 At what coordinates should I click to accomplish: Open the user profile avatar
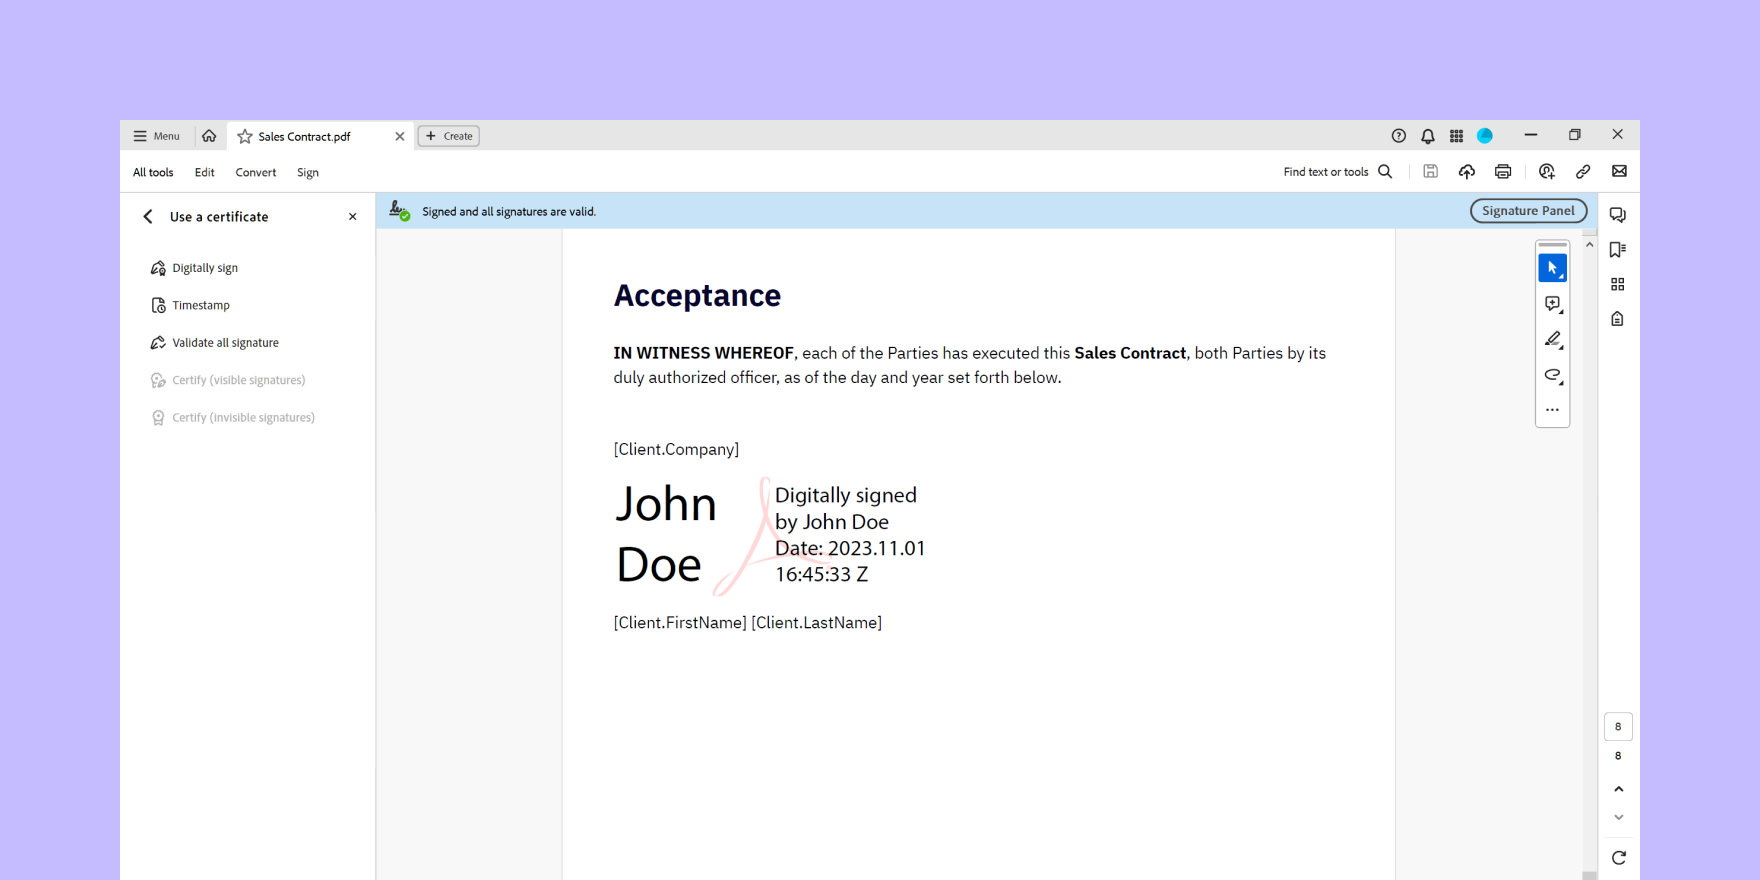1485,136
